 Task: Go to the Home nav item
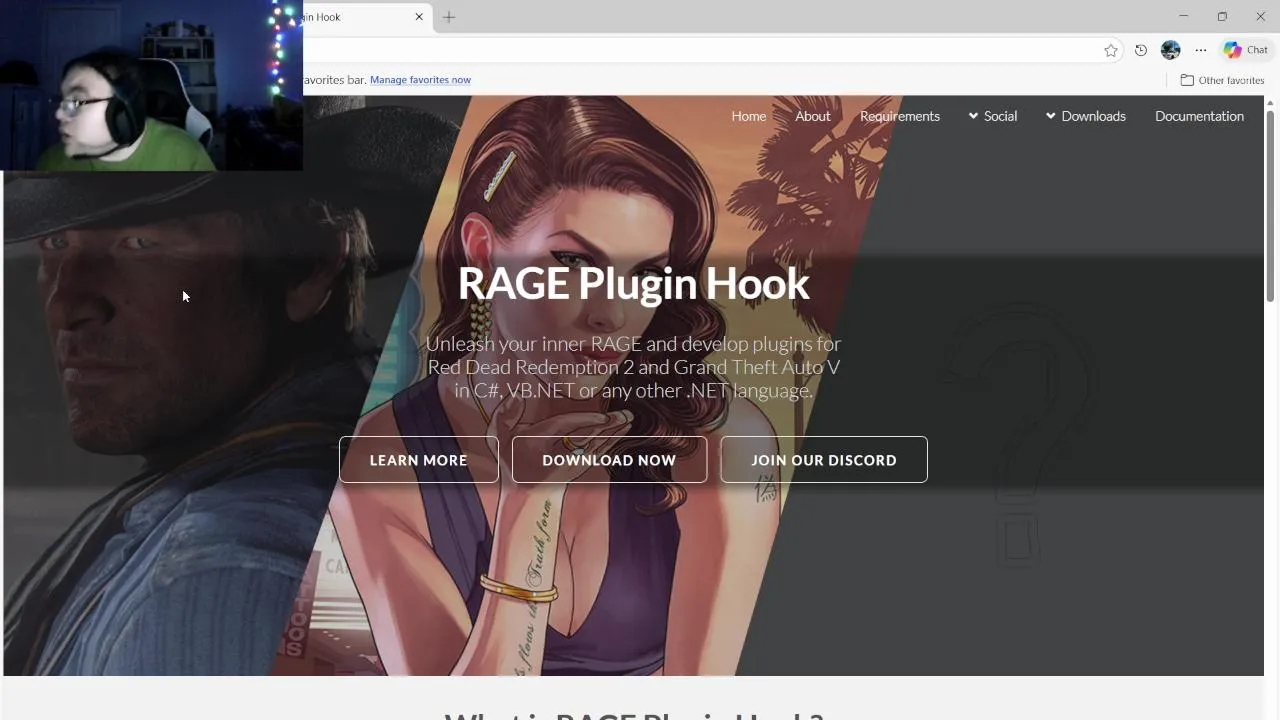[749, 116]
